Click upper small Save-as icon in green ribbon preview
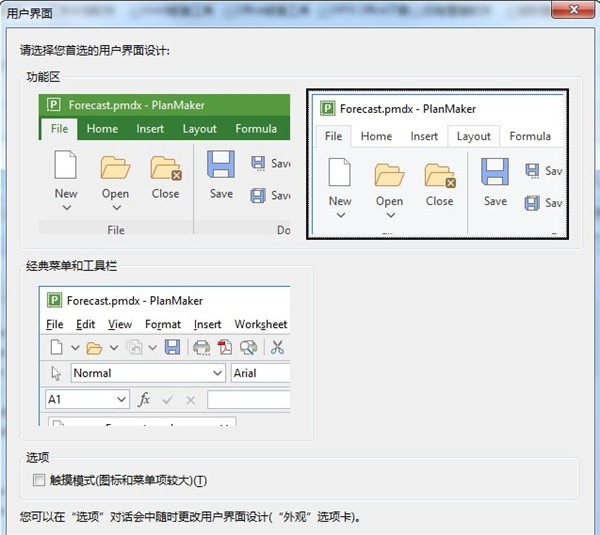600x535 pixels. tap(258, 163)
